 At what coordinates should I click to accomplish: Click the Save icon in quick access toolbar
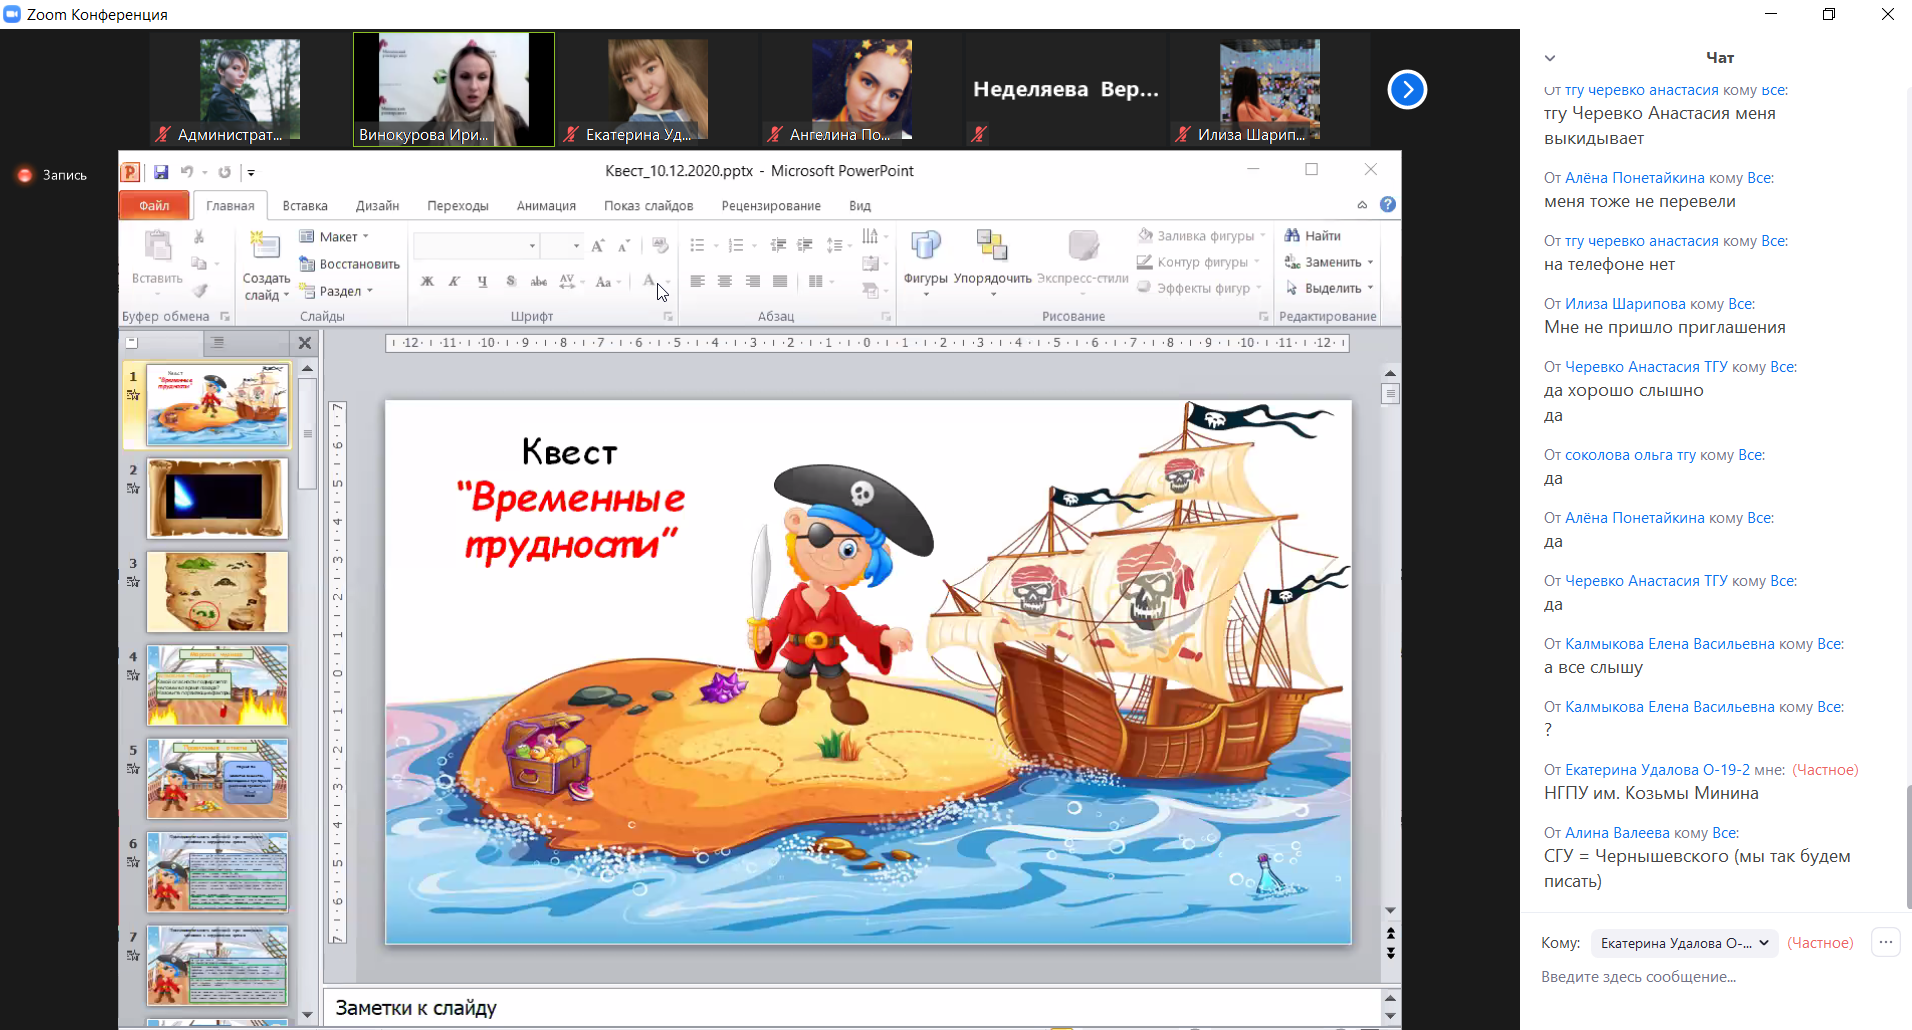tap(161, 172)
